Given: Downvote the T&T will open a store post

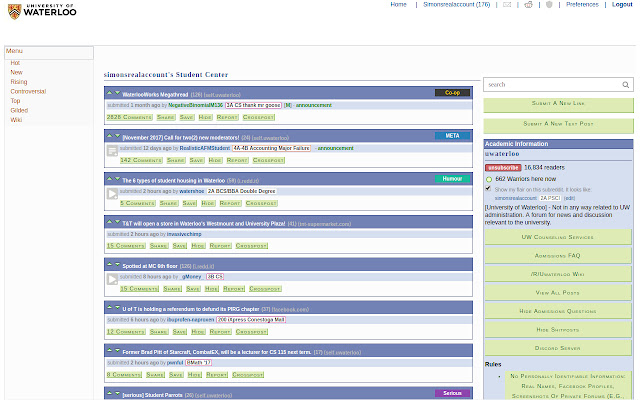Looking at the screenshot, I should pos(117,222).
